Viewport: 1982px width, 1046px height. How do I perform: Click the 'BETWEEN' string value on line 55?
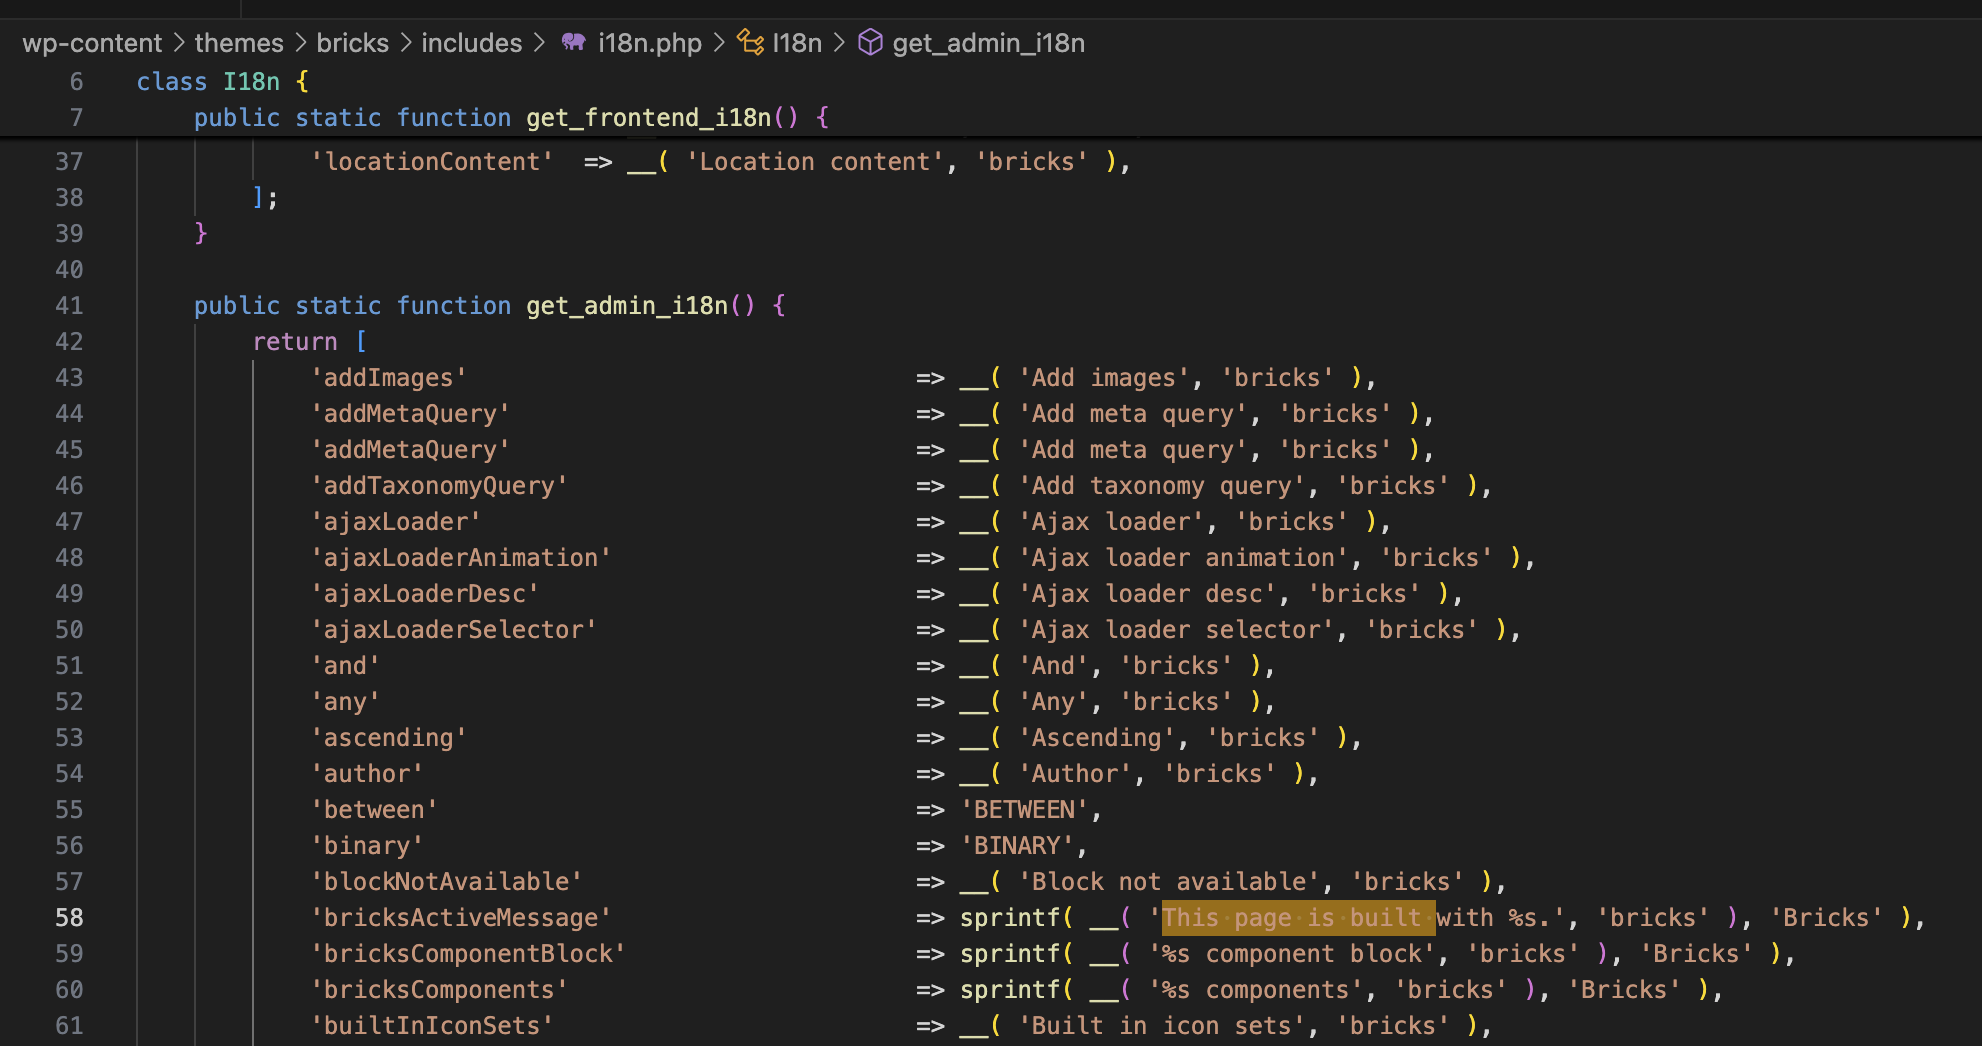click(1024, 810)
